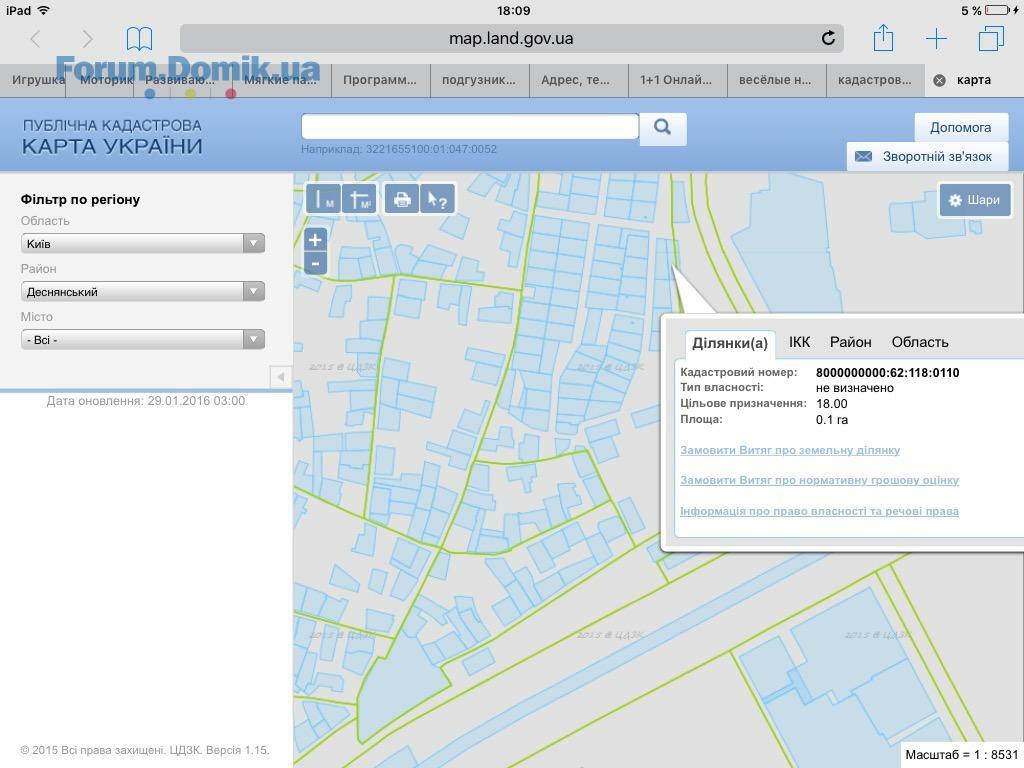This screenshot has width=1024, height=768.
Task: Click the cadastral number 8000000000:62:118:0110
Action: pyautogui.click(x=888, y=373)
